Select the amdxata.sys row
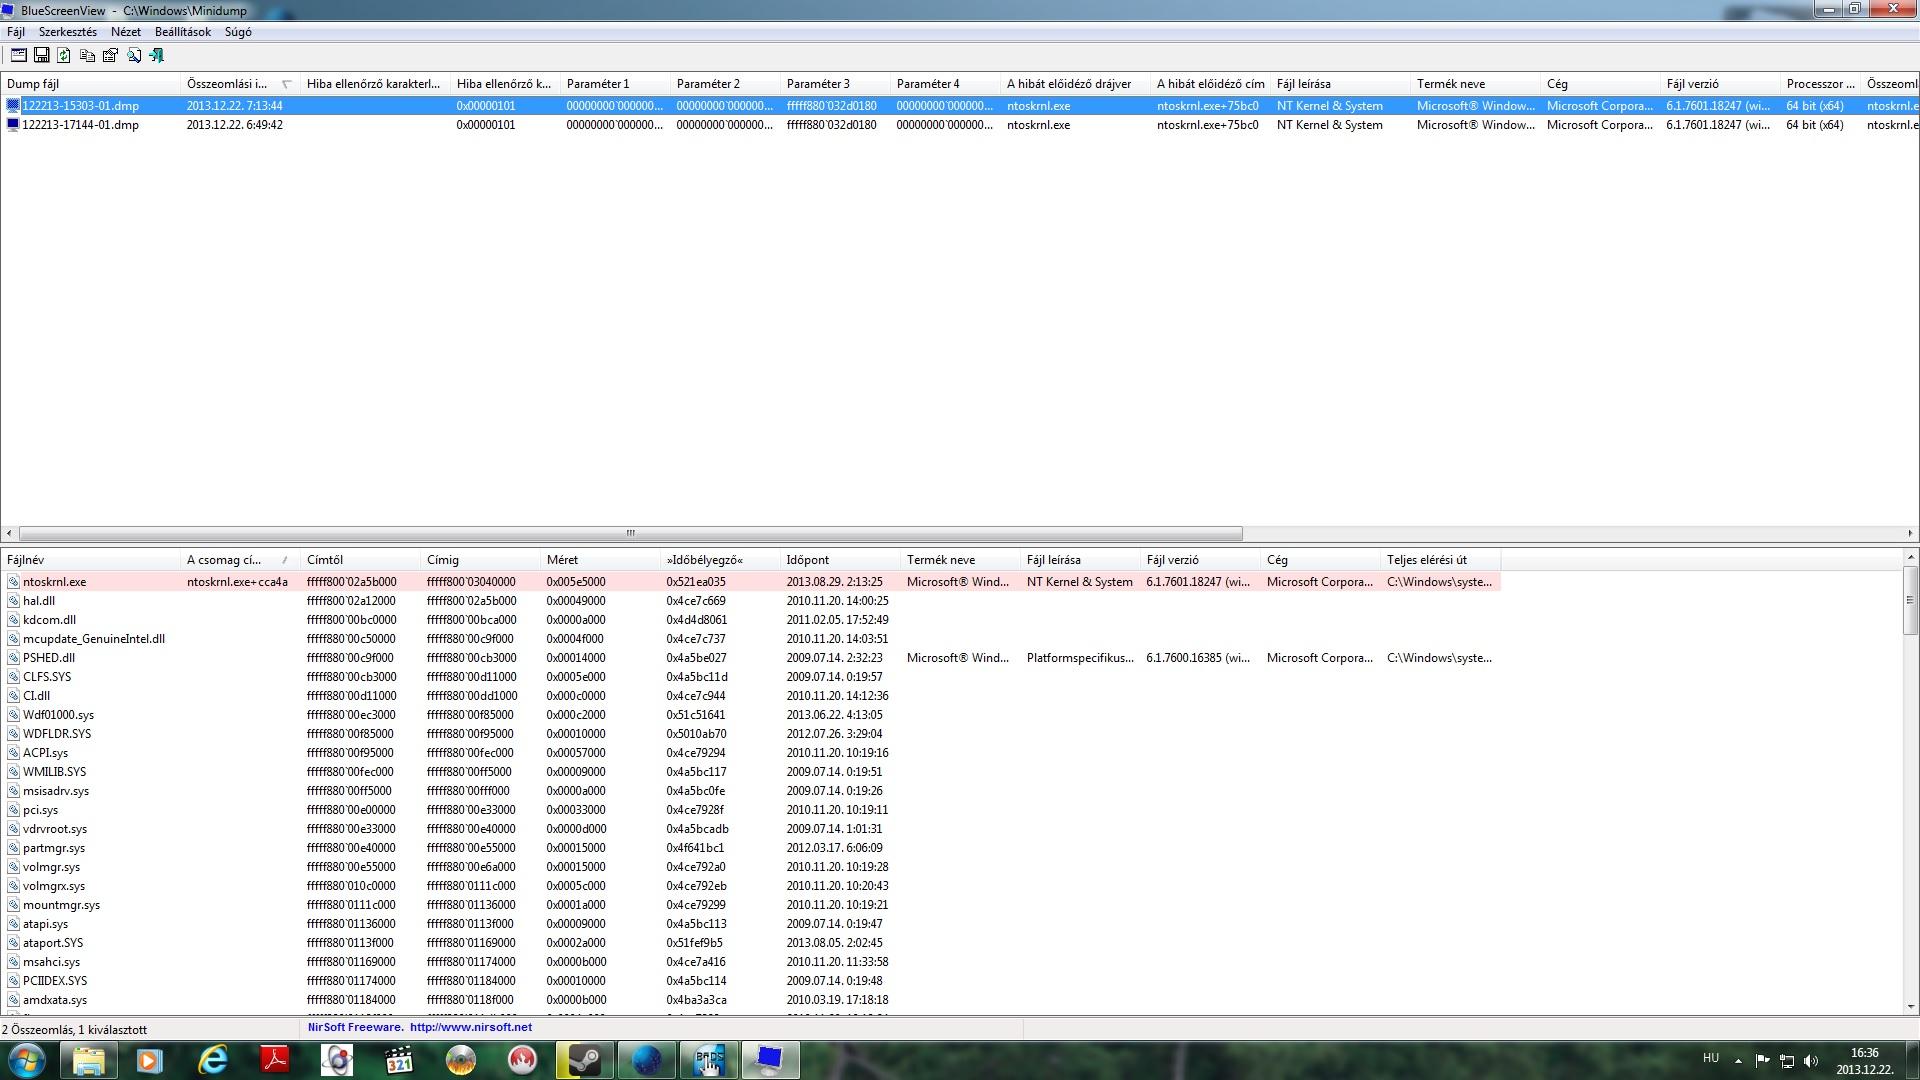1920x1080 pixels. [x=750, y=1000]
